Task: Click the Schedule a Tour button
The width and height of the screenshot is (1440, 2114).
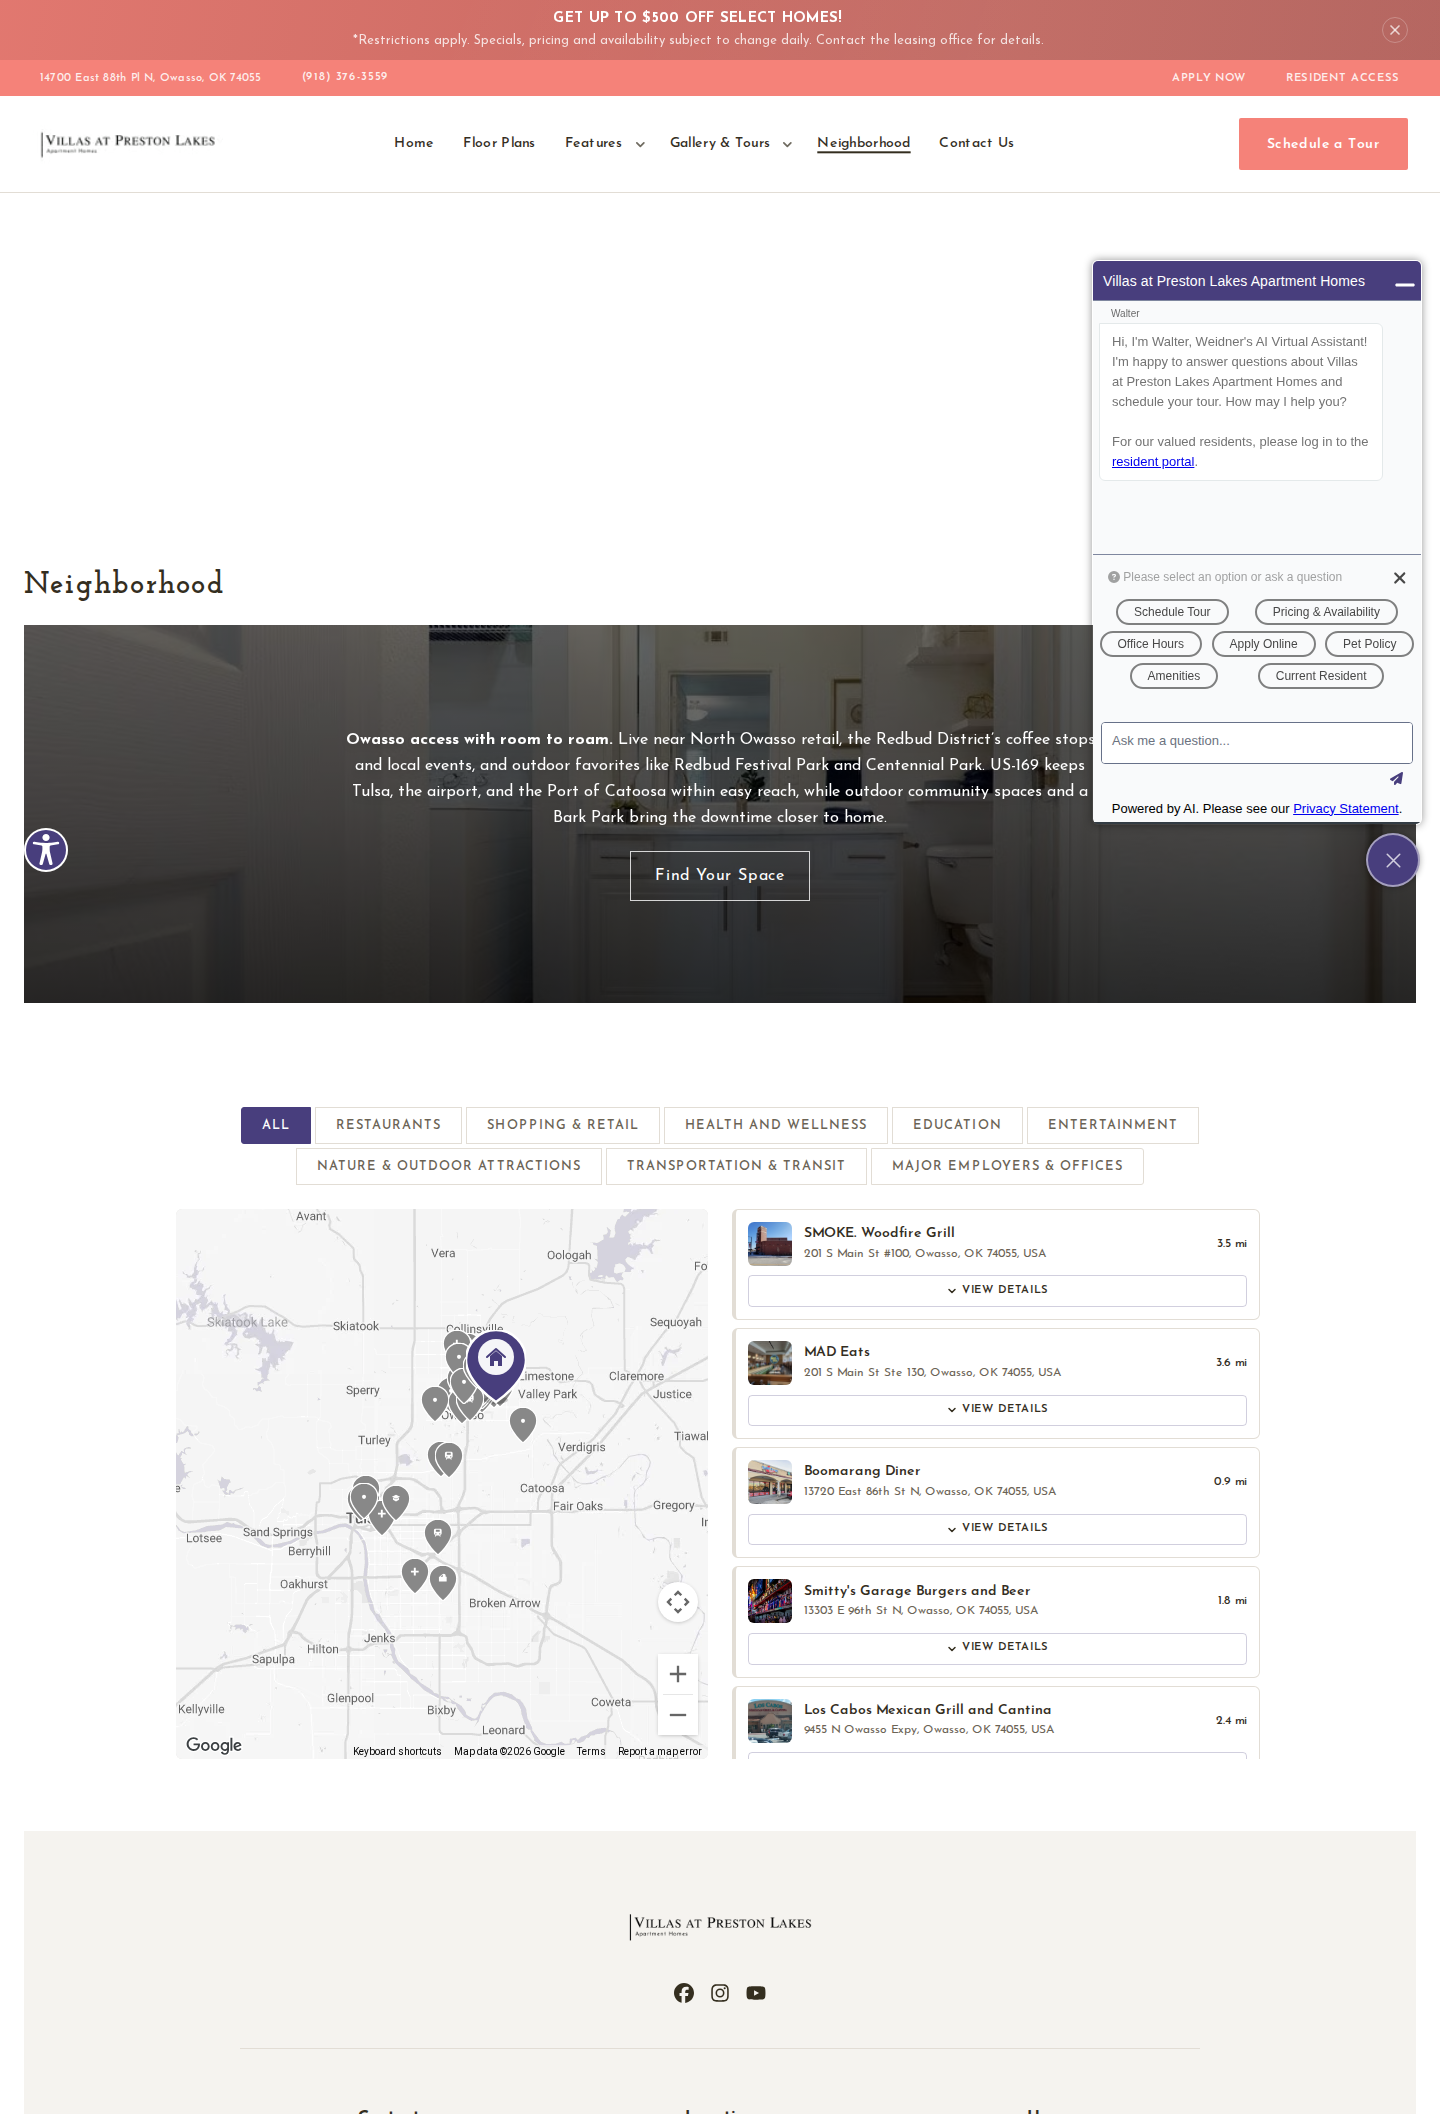Action: (x=1323, y=144)
